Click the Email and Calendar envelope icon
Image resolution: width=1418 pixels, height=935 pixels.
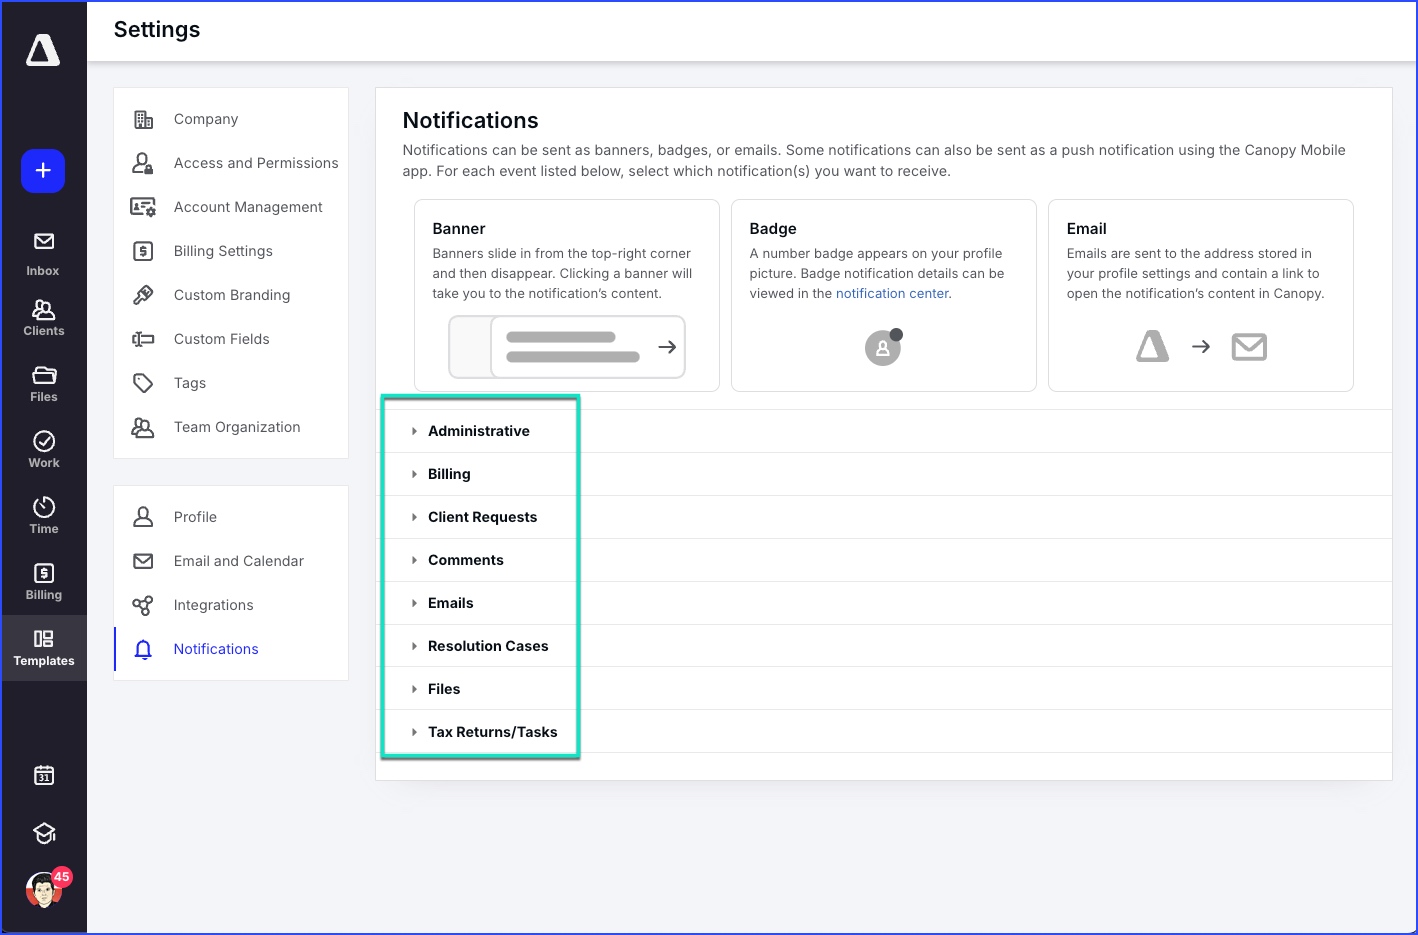pyautogui.click(x=143, y=561)
